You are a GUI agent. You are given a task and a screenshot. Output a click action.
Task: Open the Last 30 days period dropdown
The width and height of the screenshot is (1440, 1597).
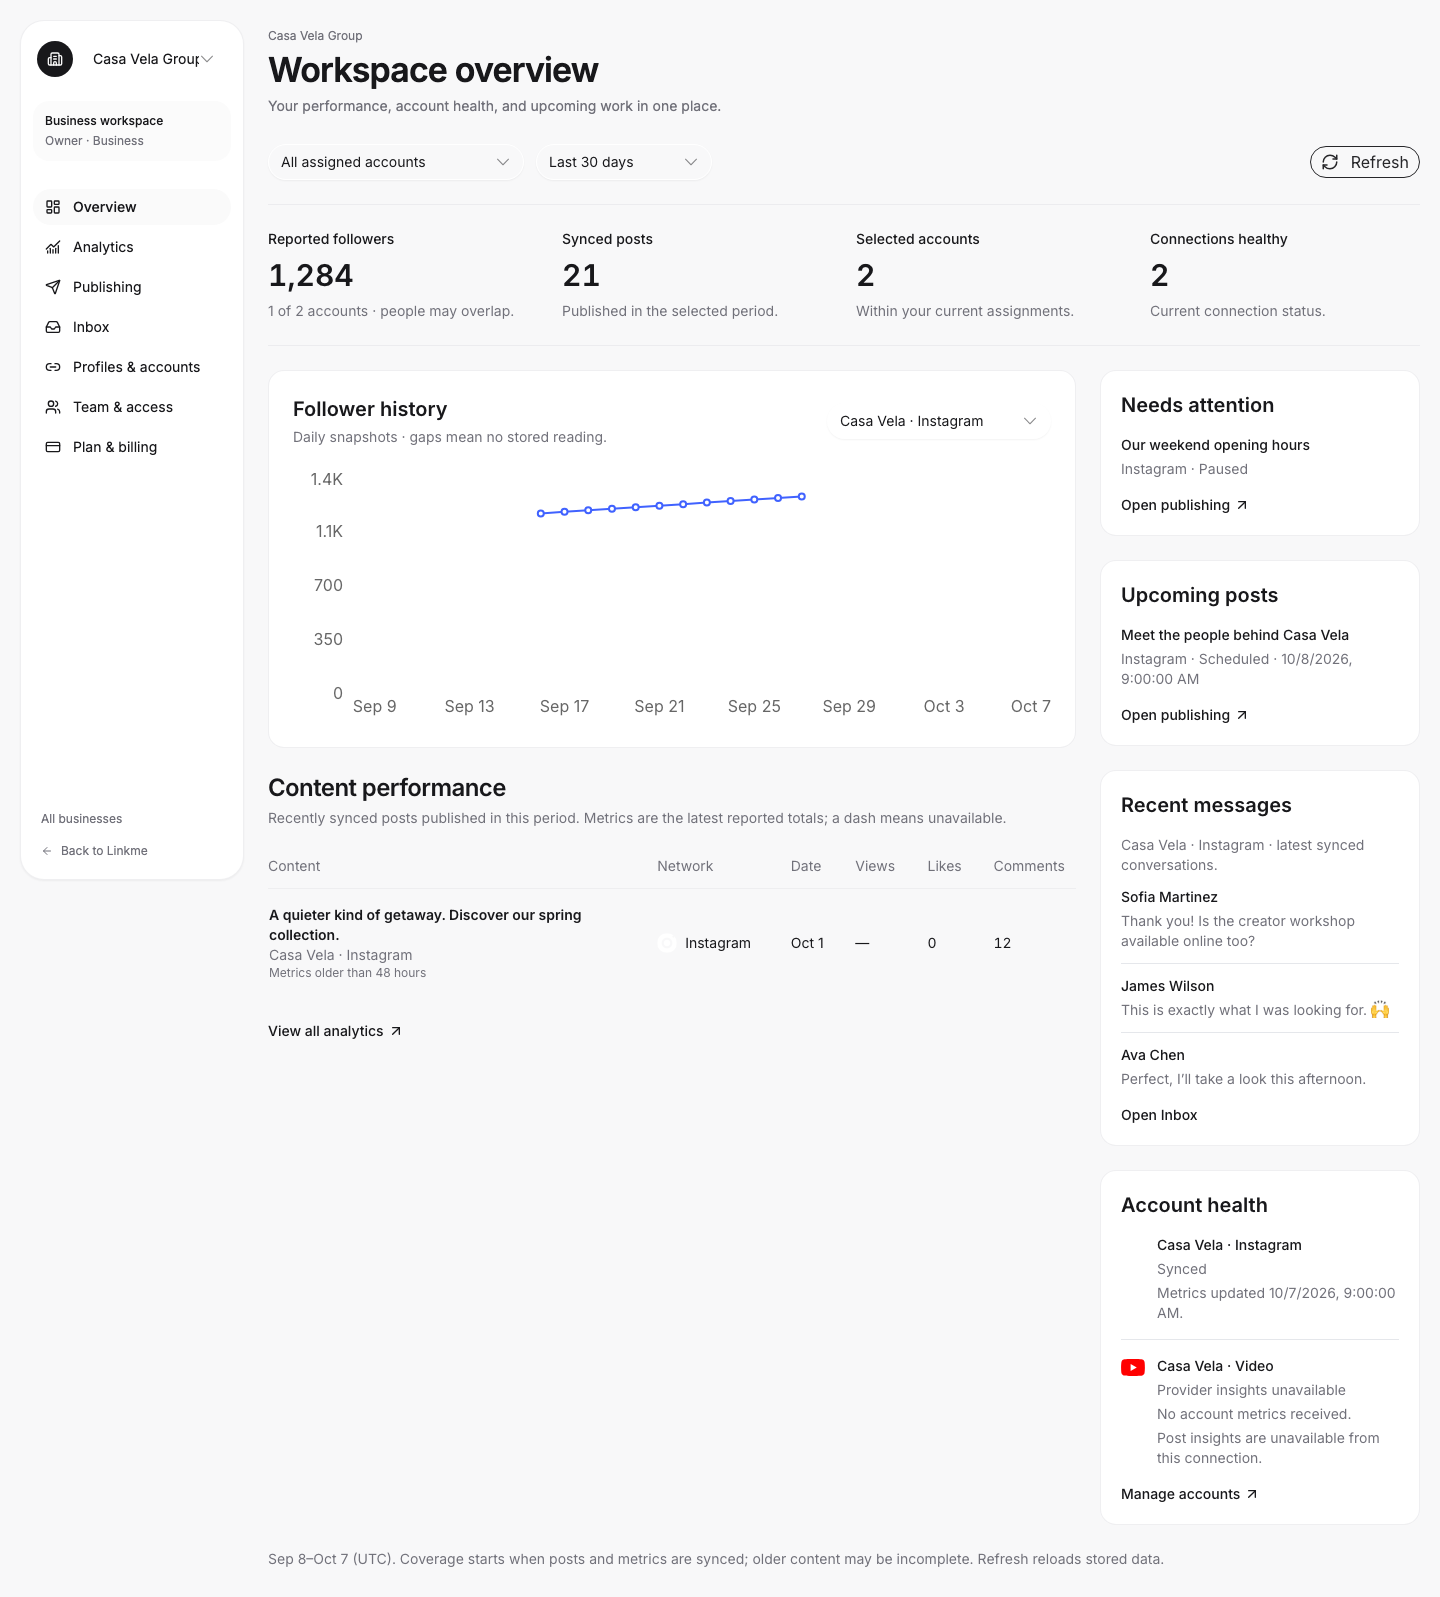pos(623,162)
